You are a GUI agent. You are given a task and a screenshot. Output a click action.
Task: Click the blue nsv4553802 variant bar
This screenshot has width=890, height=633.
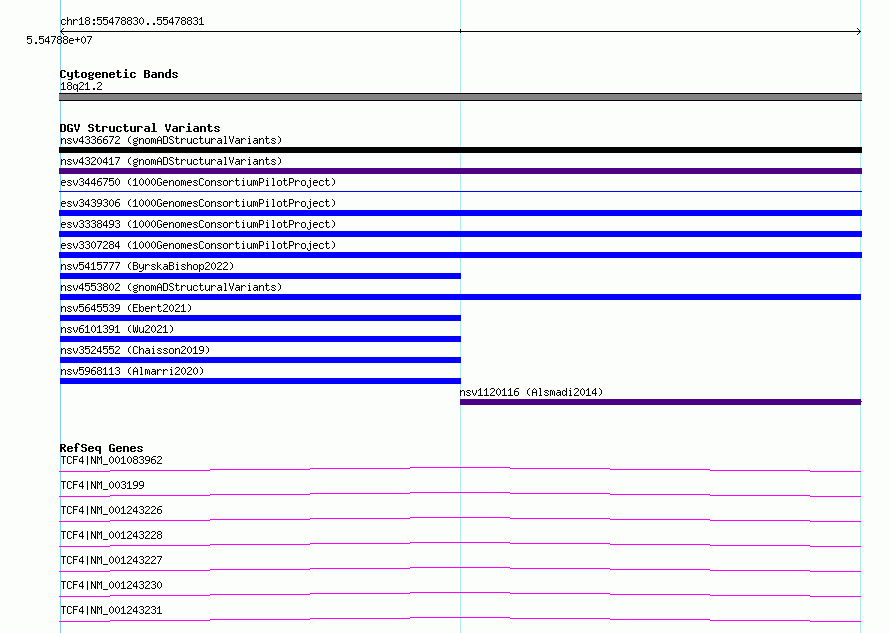tap(460, 297)
